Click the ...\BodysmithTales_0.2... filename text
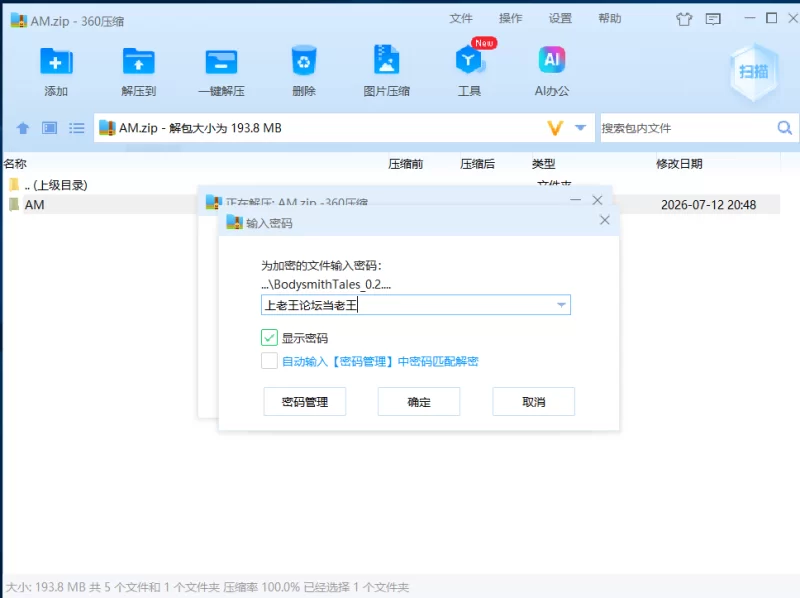This screenshot has width=800, height=598. 326,284
